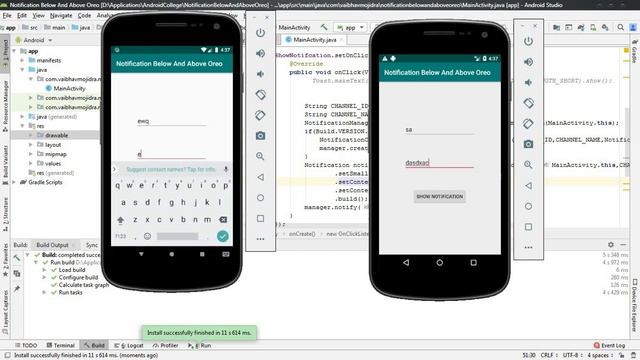Click CRLF line separator in status bar
The image size is (640, 360).
pos(548,356)
